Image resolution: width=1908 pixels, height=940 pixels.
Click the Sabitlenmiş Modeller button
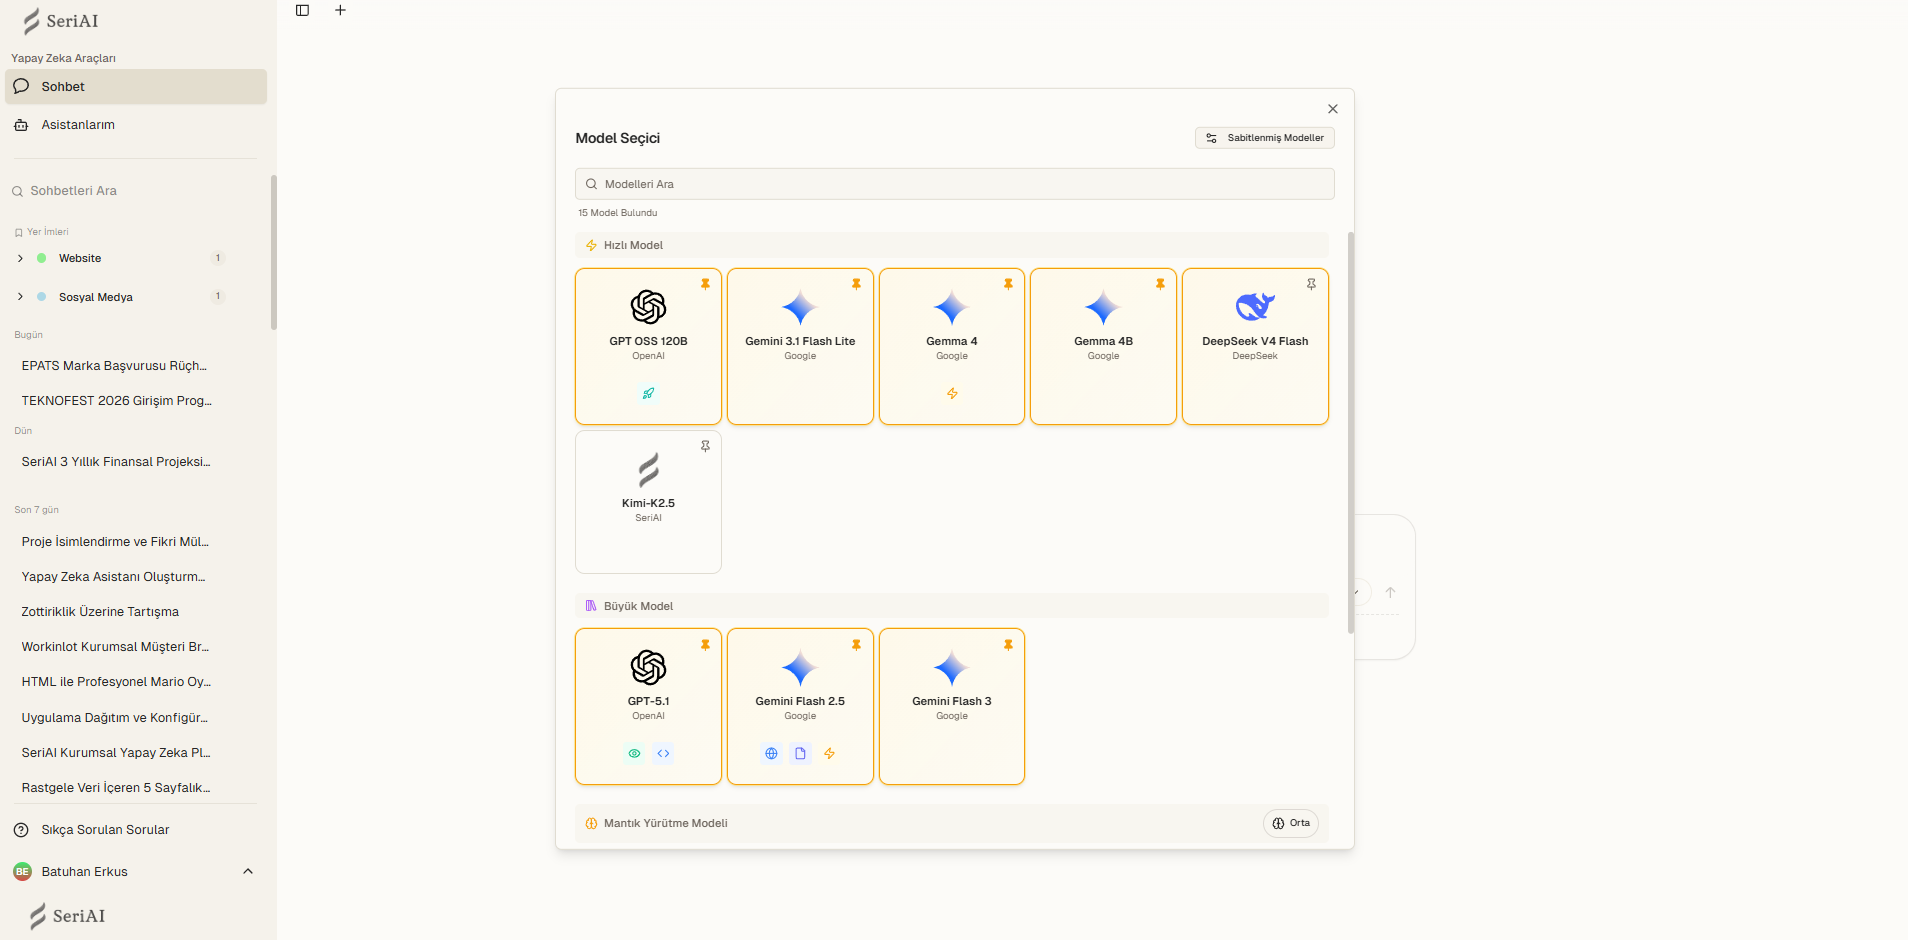[x=1265, y=138]
